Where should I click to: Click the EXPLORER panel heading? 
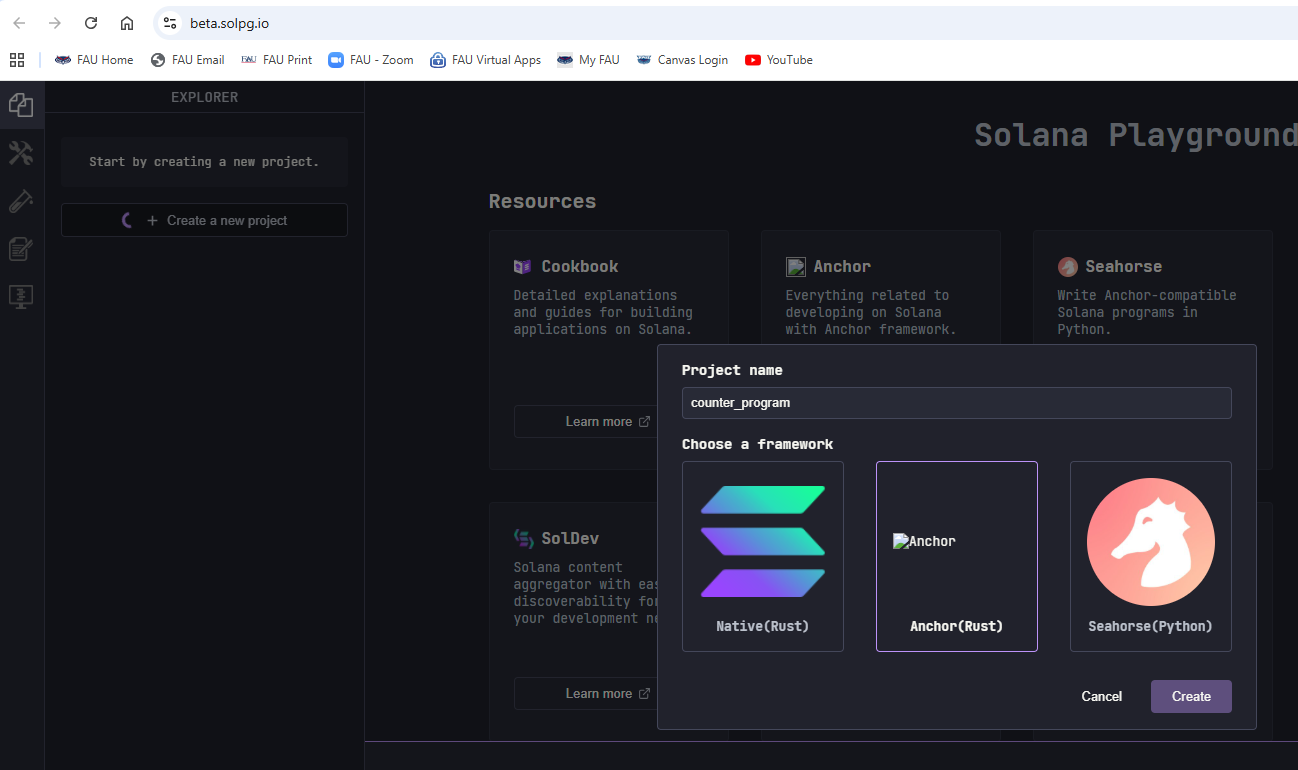[x=204, y=97]
